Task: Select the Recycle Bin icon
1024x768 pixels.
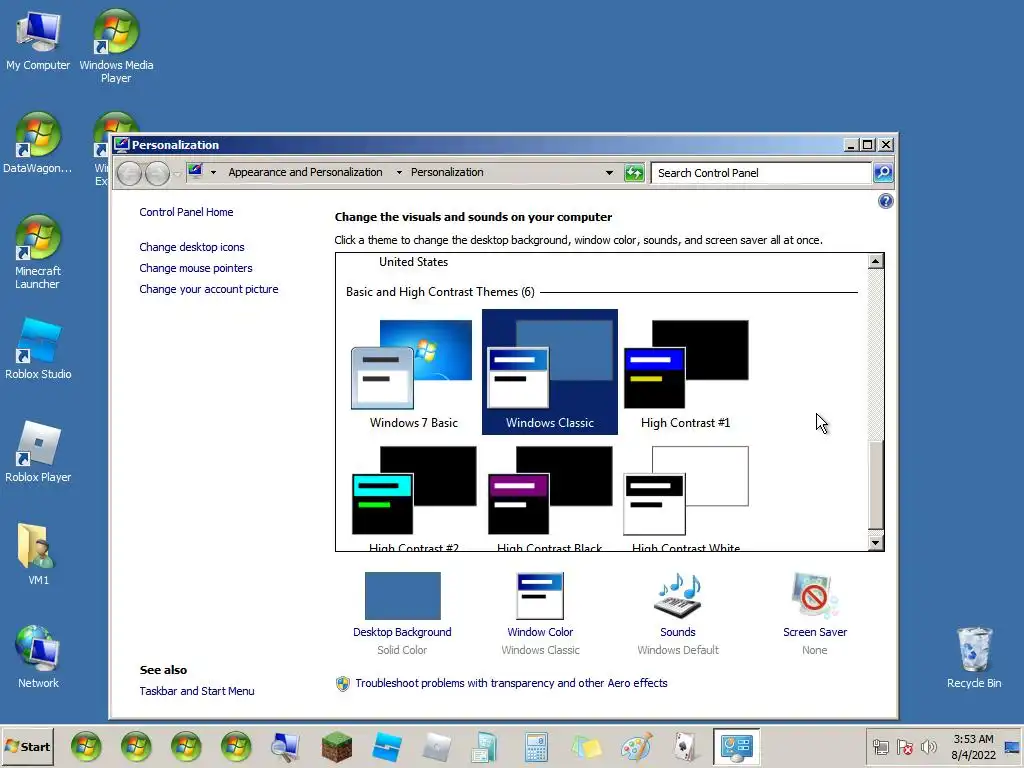Action: tap(974, 657)
